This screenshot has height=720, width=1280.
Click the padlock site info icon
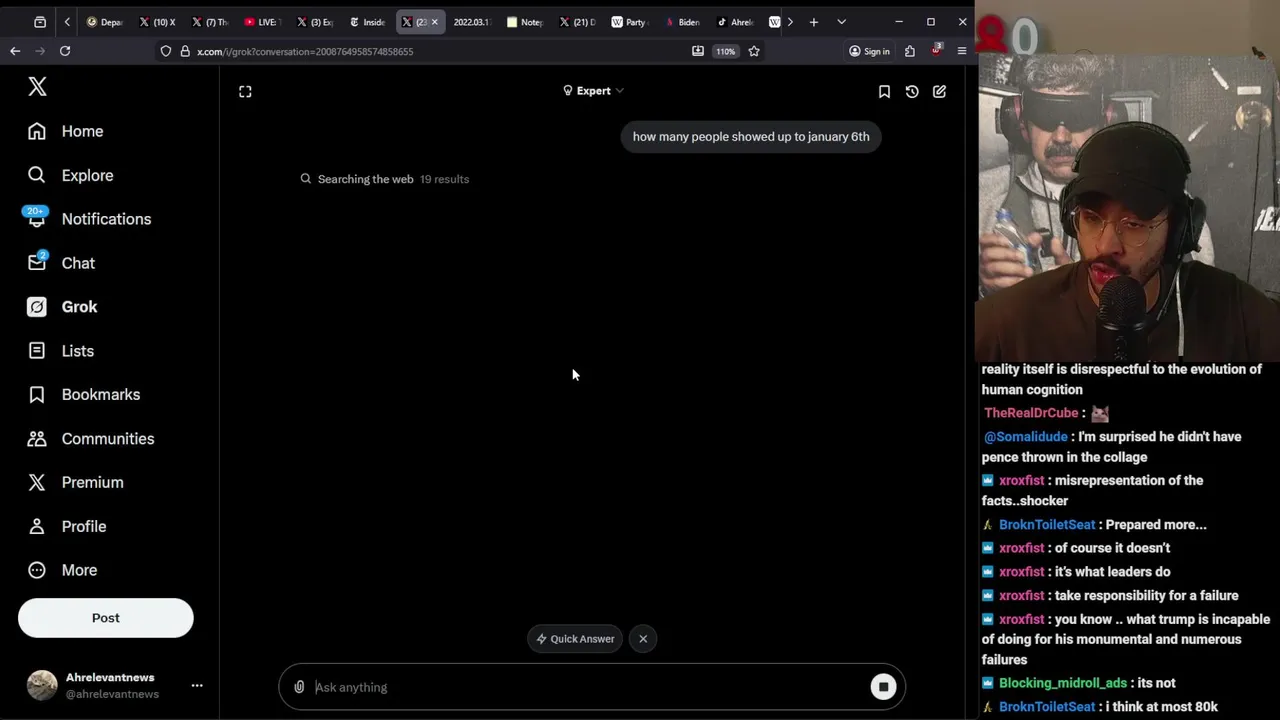pos(185,51)
